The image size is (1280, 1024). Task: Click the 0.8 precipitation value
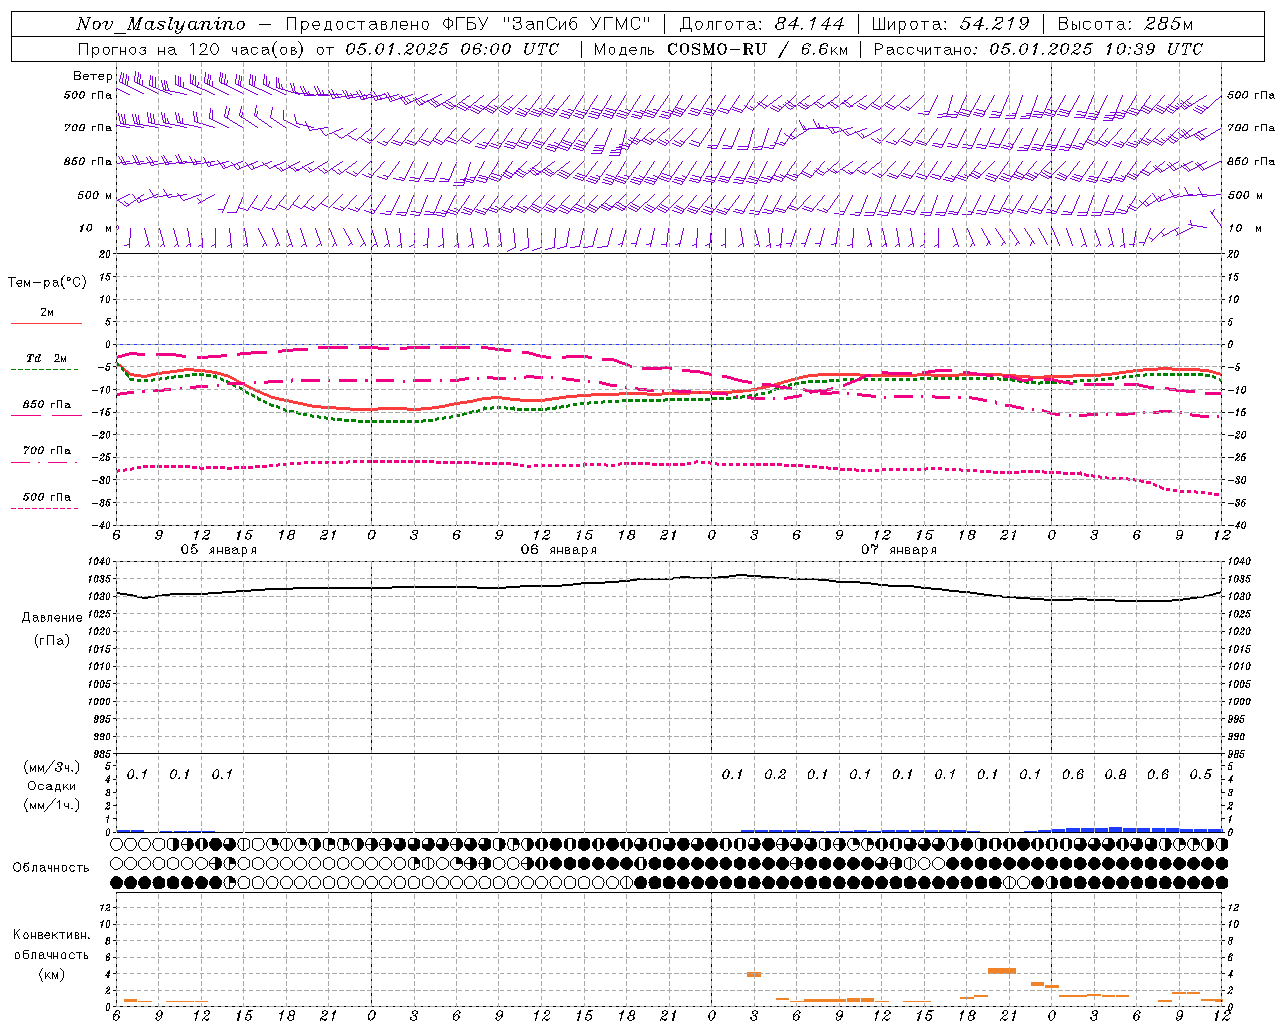pos(1115,774)
